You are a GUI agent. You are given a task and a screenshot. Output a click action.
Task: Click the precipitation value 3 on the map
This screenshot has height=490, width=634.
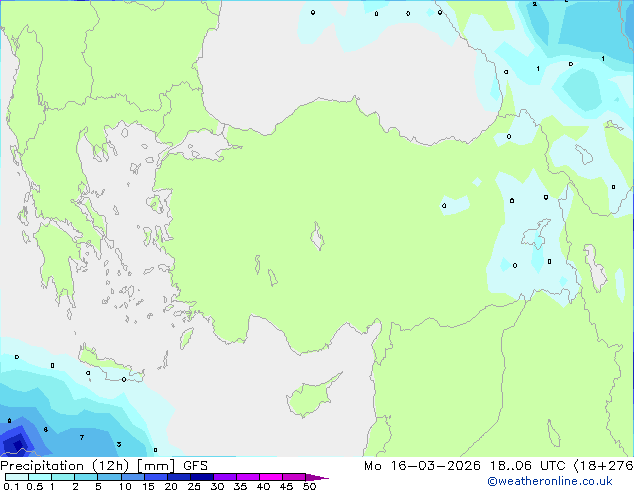pyautogui.click(x=119, y=444)
